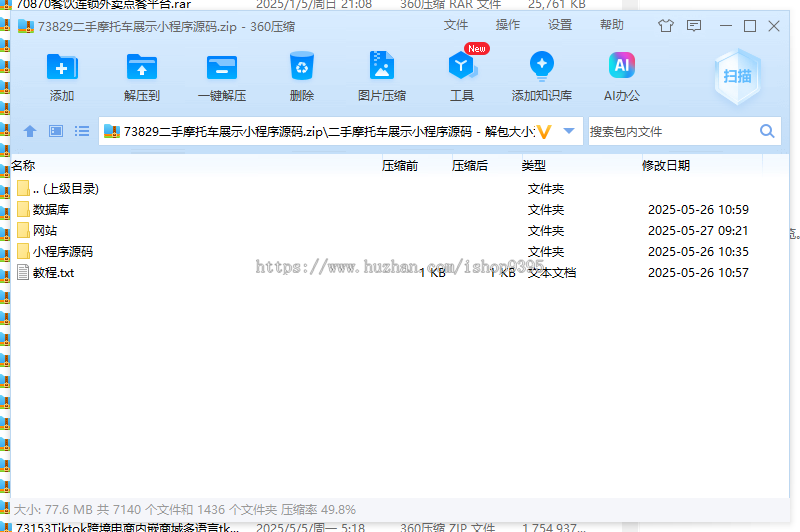The width and height of the screenshot is (800, 532).
Task: Click the 解压到 (Extract to) icon
Action: pyautogui.click(x=142, y=67)
